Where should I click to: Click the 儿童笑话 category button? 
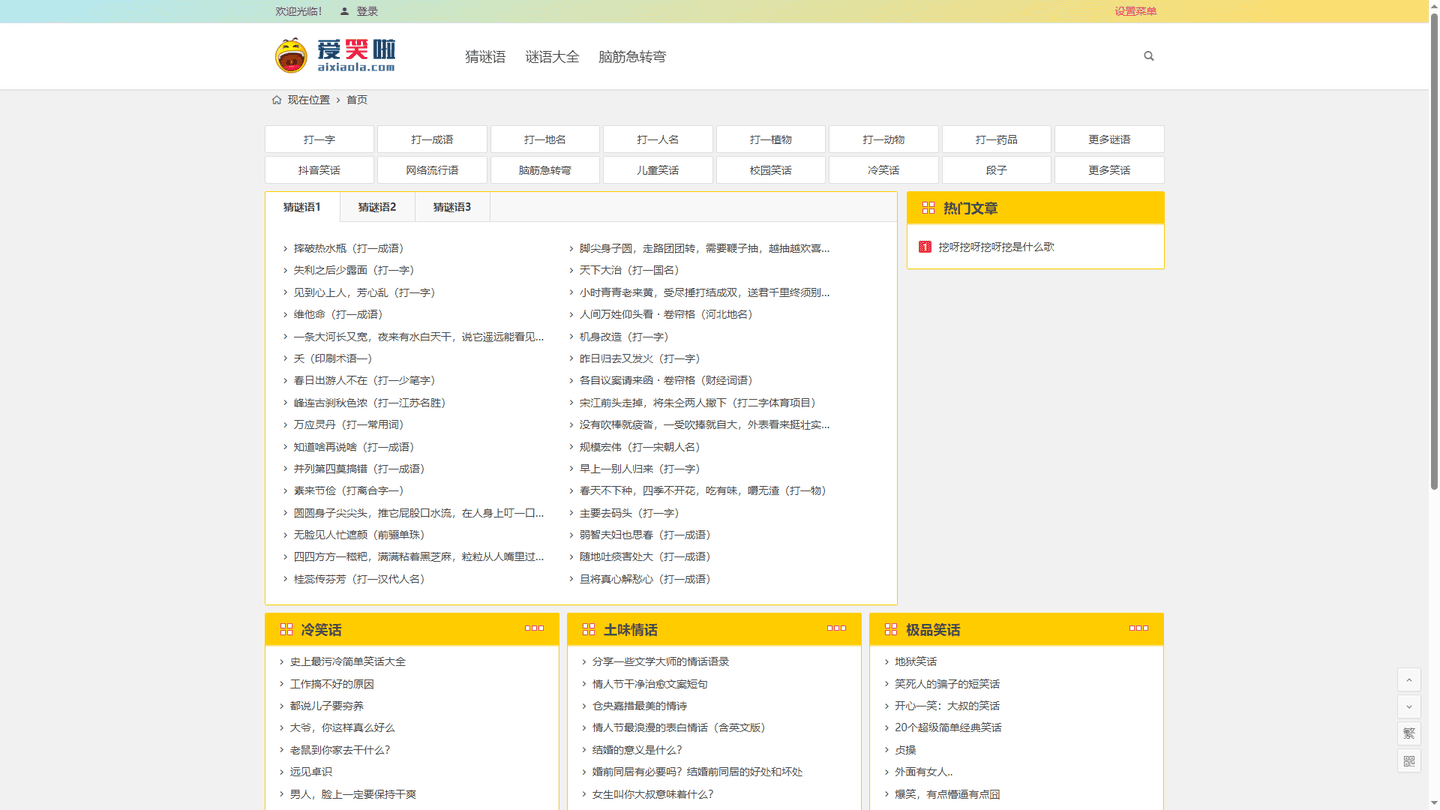[658, 170]
